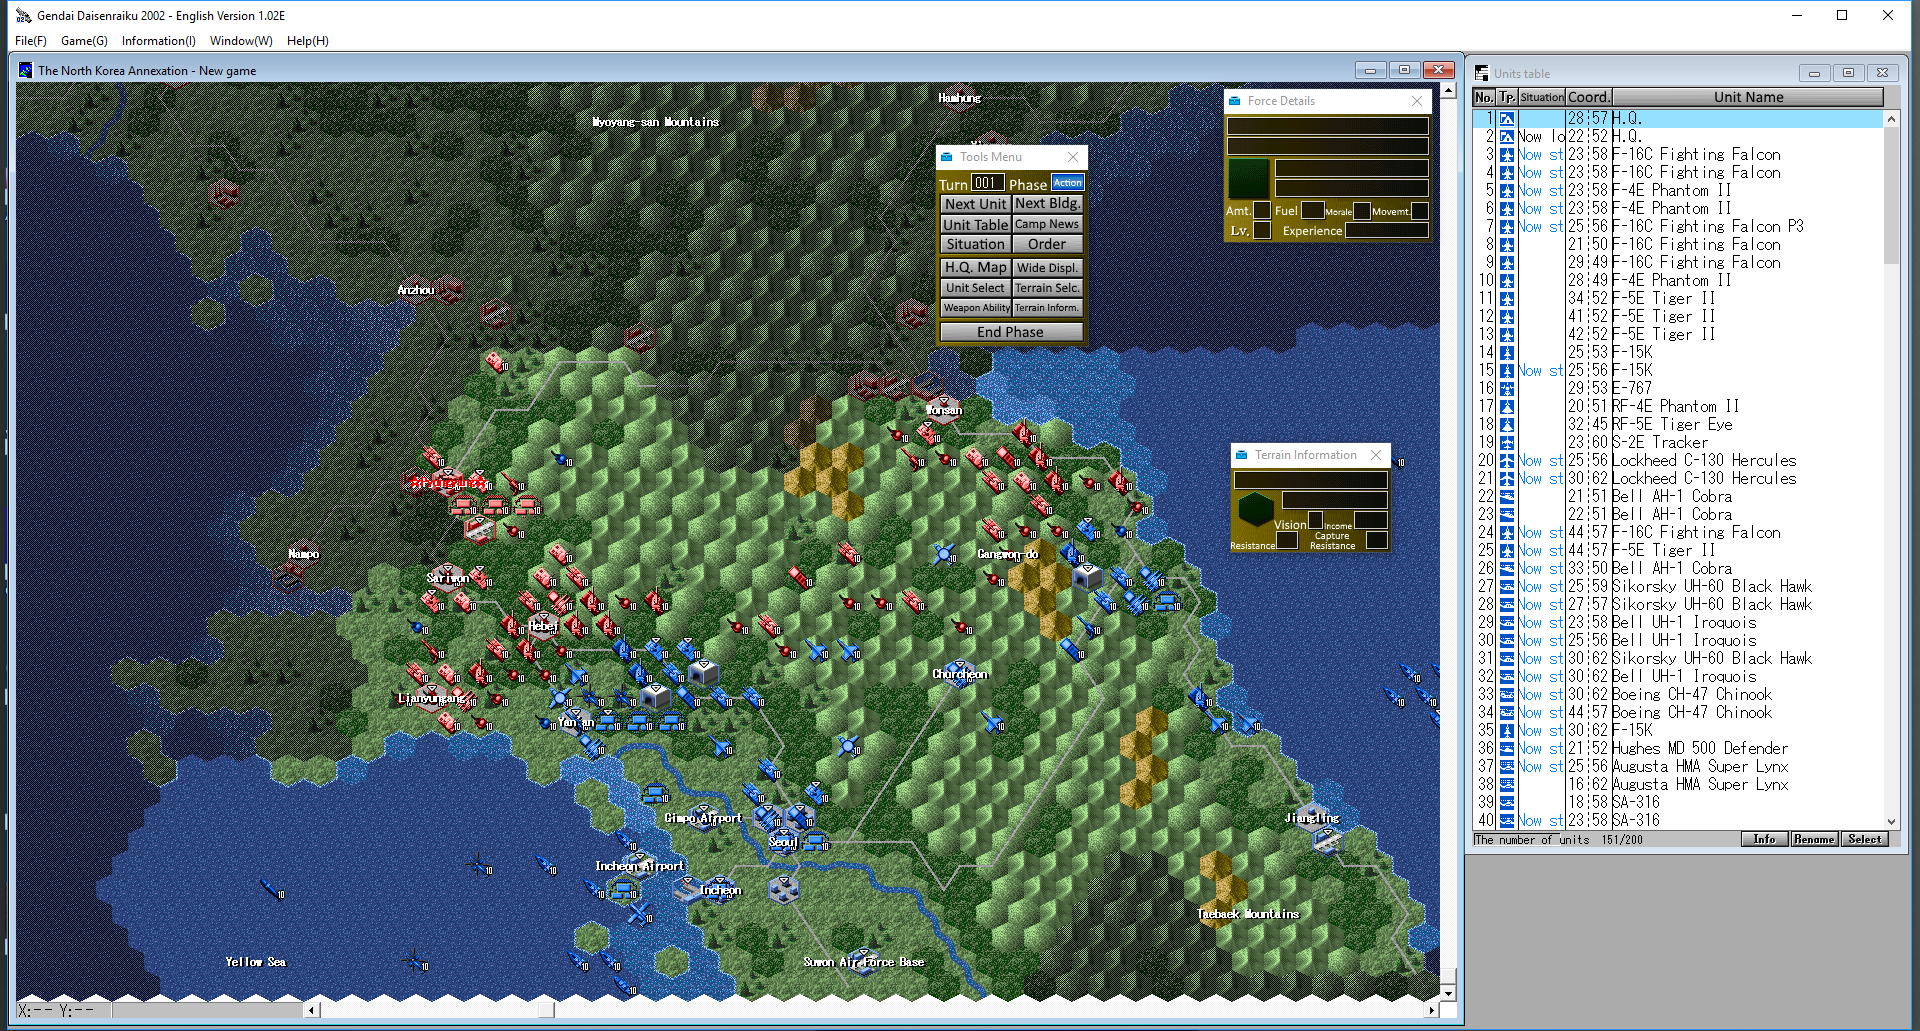Screen dimensions: 1920x1031
Task: Click the Hughes MD 500 Defender icon
Action: tap(1506, 749)
